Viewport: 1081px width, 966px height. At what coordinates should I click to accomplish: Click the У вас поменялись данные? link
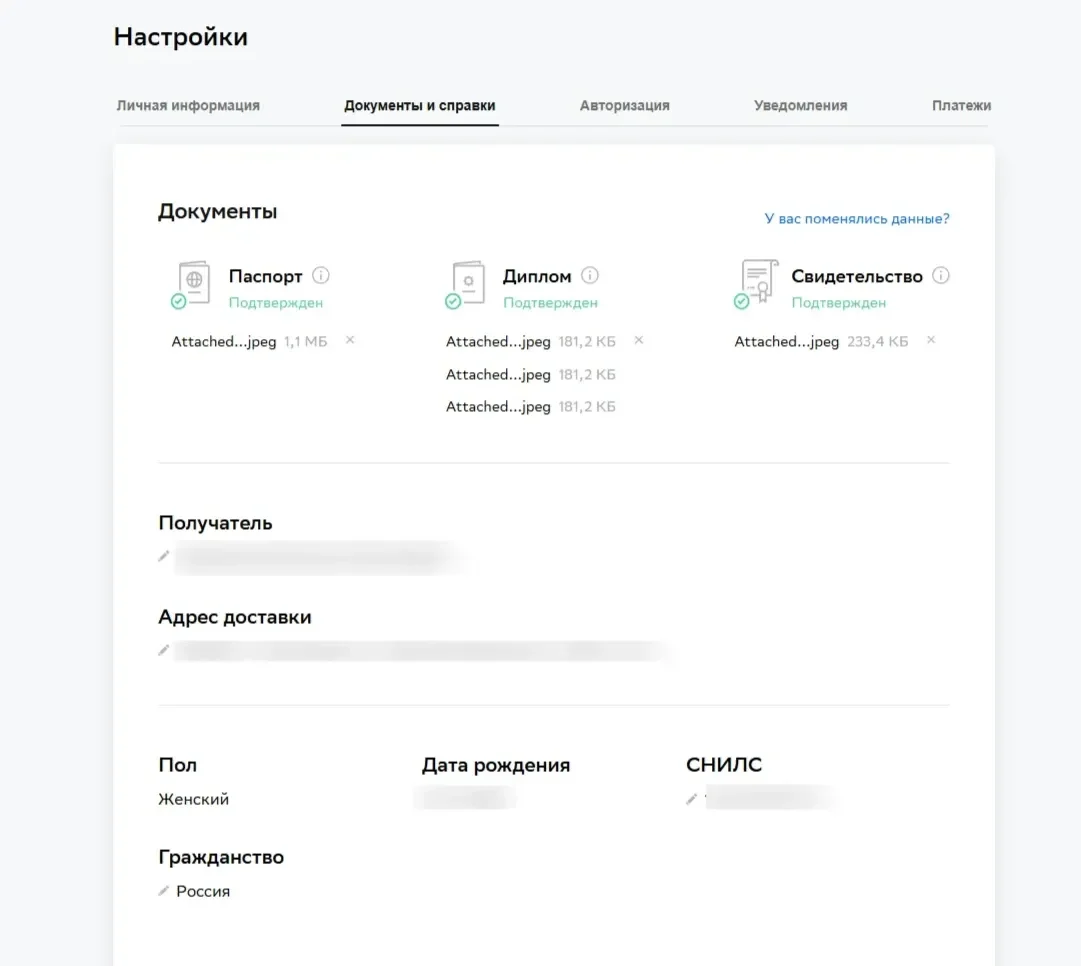click(856, 219)
